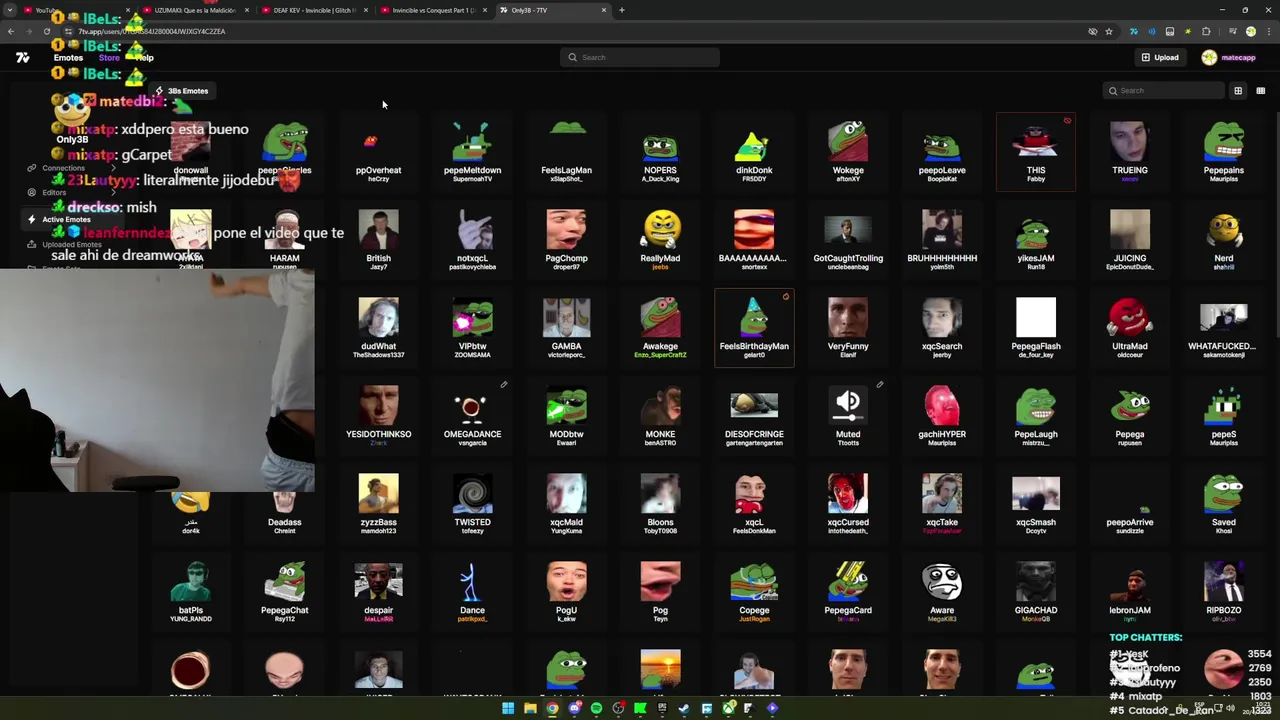Open the TWISTED emote
This screenshot has width=1280, height=720.
pyautogui.click(x=472, y=504)
